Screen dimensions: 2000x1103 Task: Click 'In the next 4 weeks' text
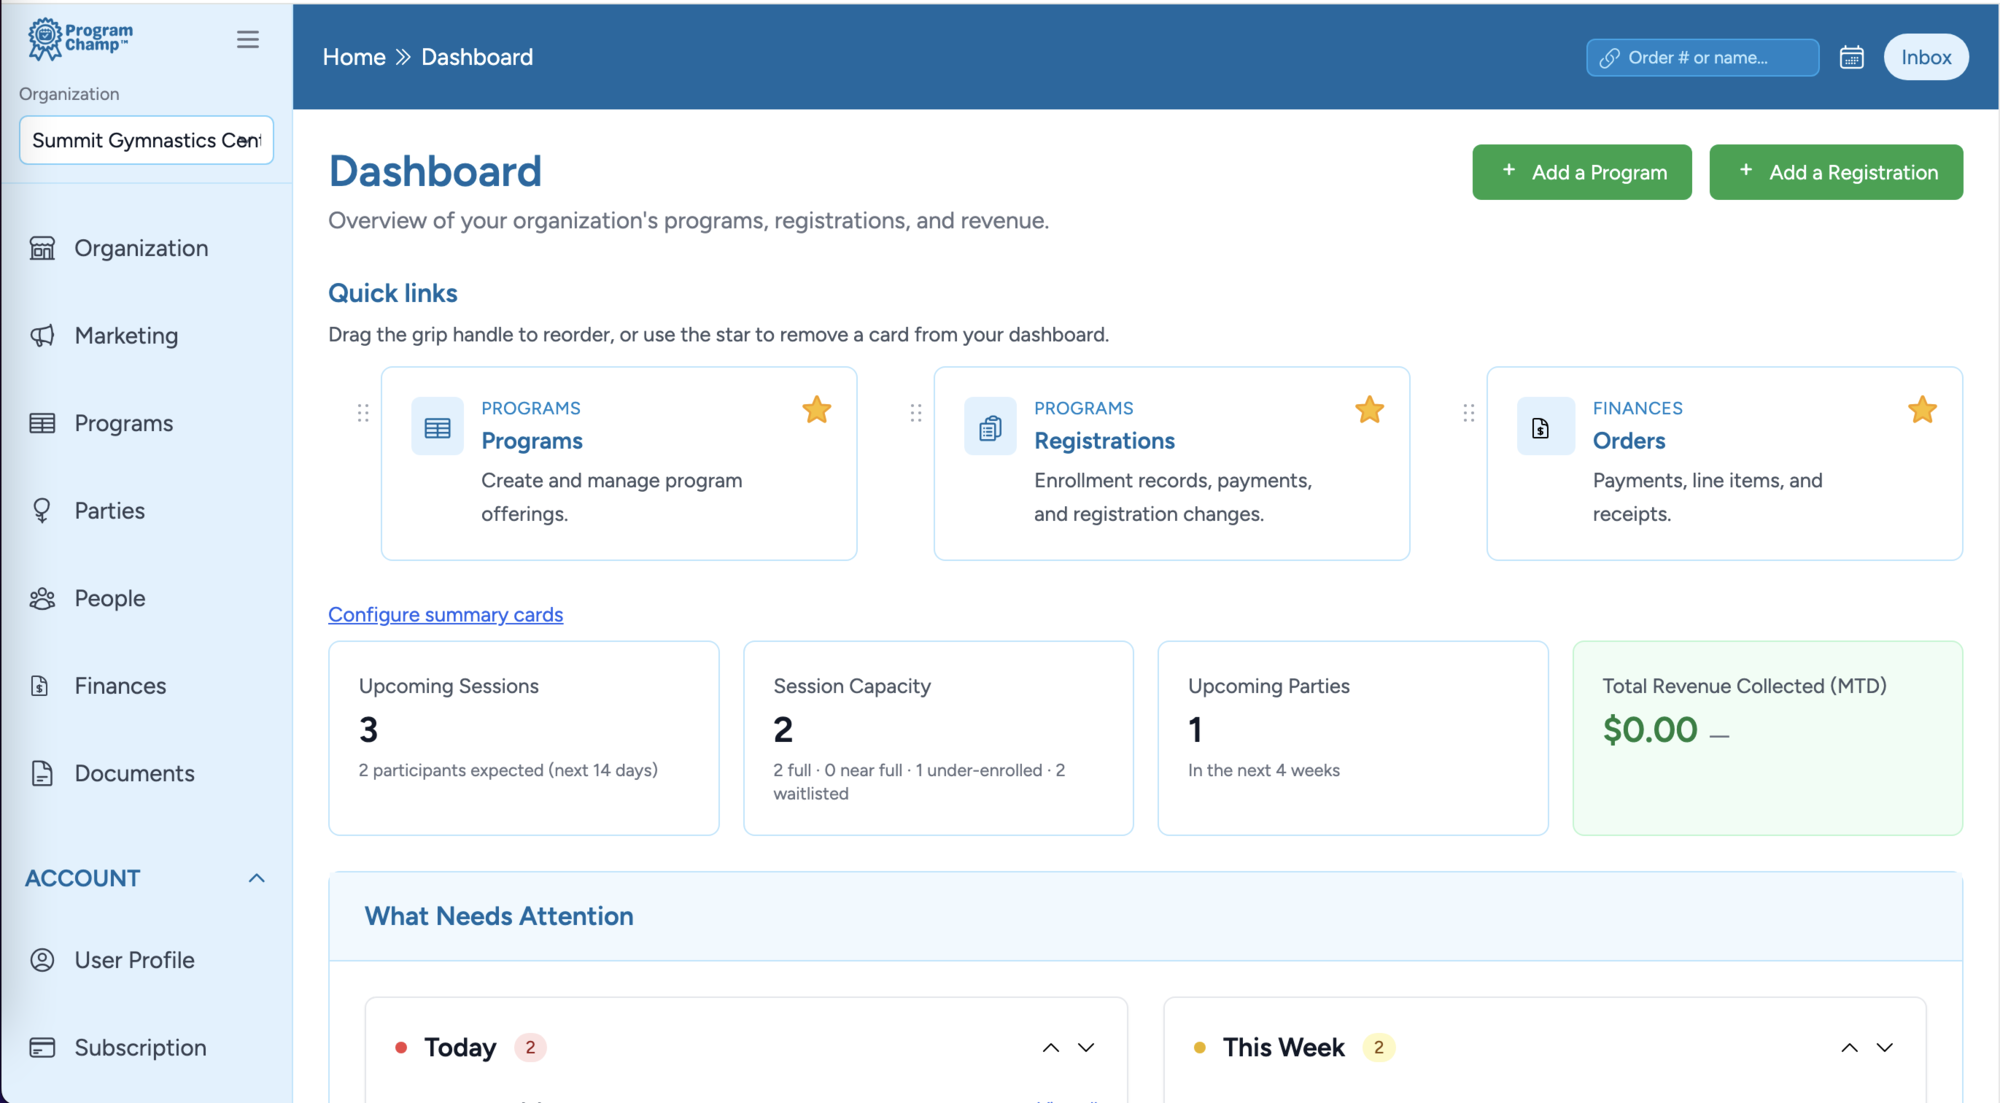tap(1263, 770)
